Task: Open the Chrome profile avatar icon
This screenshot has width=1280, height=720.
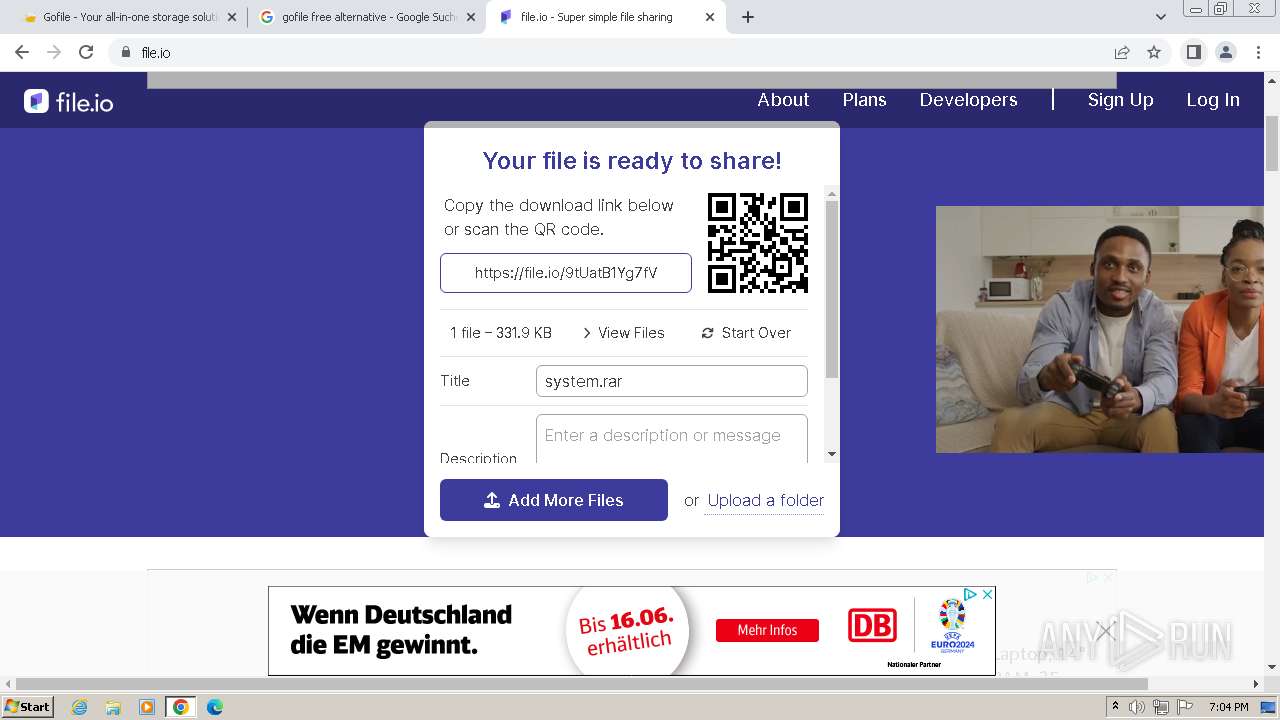Action: coord(1226,52)
